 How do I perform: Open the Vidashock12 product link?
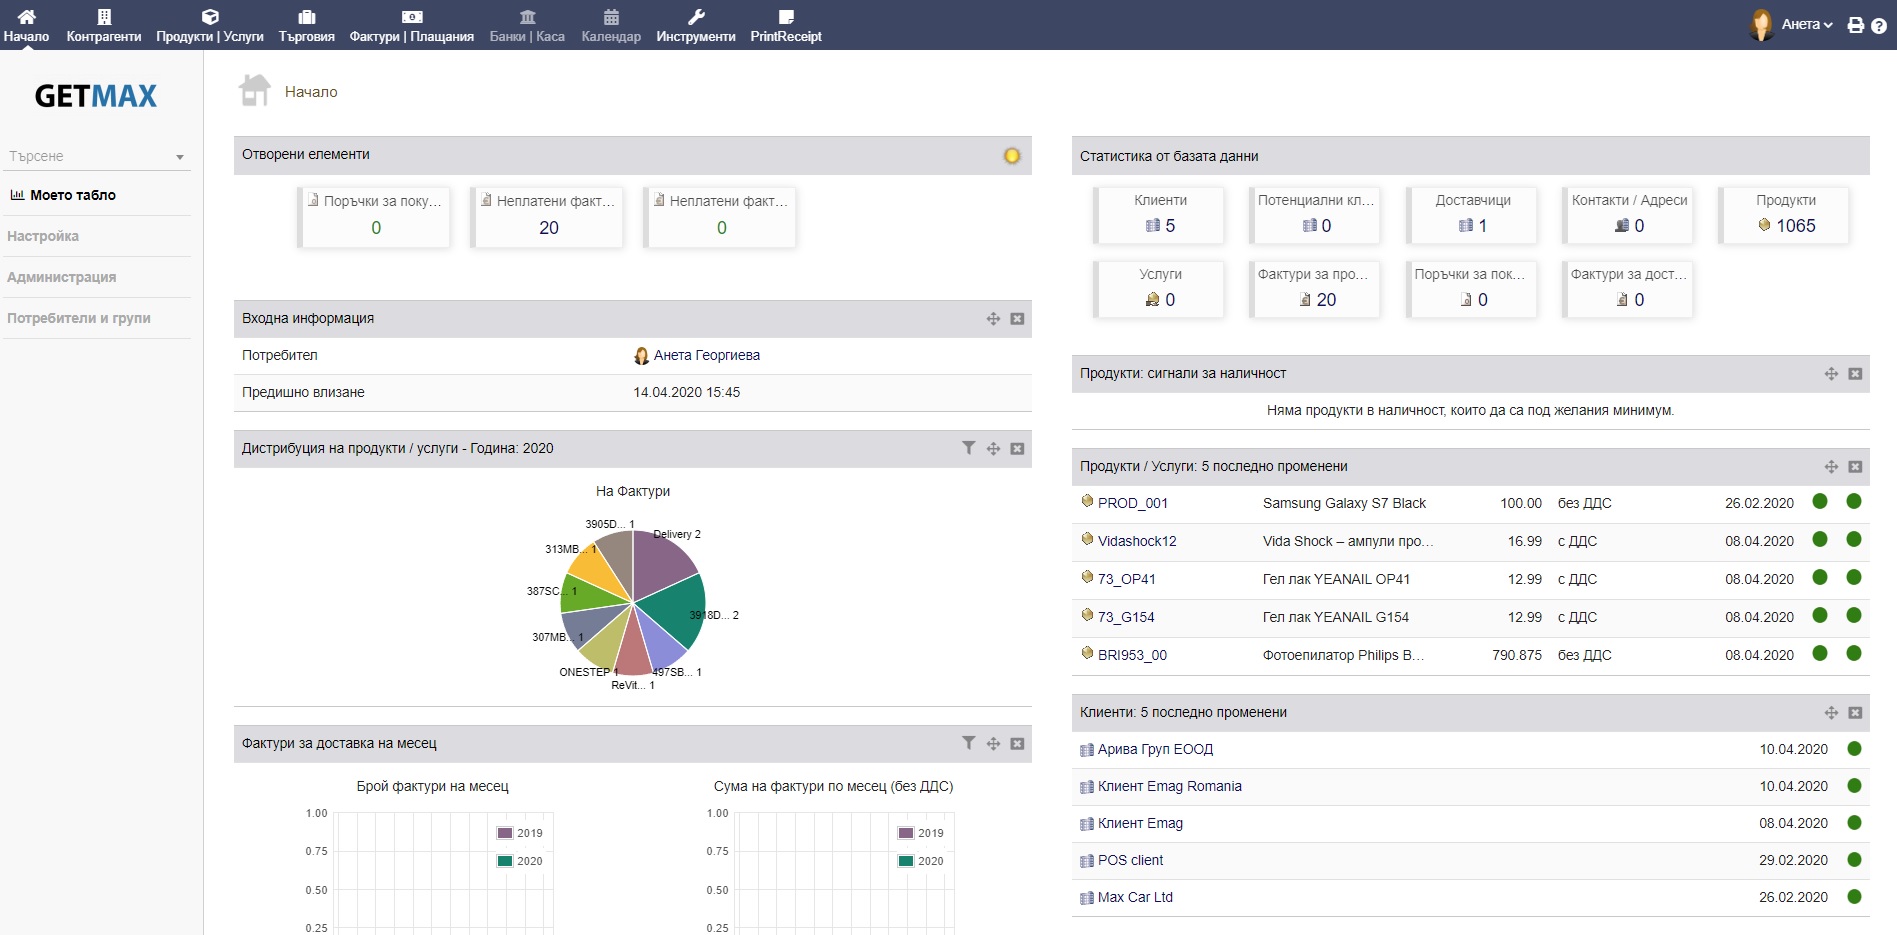pos(1137,541)
